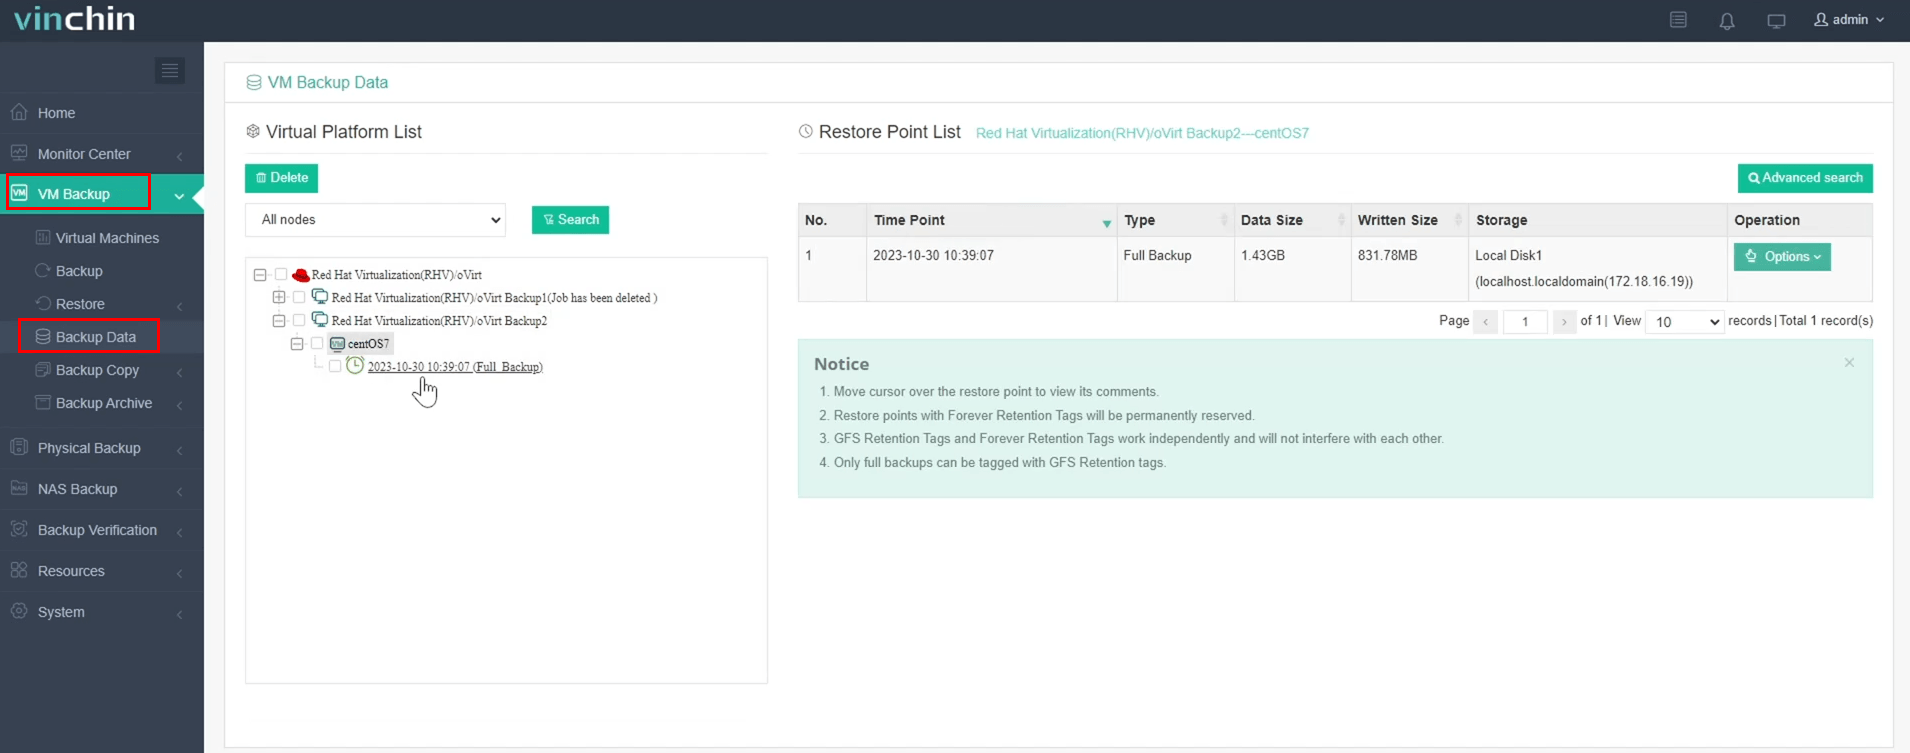
Task: Sort the table by the Data Size column
Action: click(x=1292, y=220)
